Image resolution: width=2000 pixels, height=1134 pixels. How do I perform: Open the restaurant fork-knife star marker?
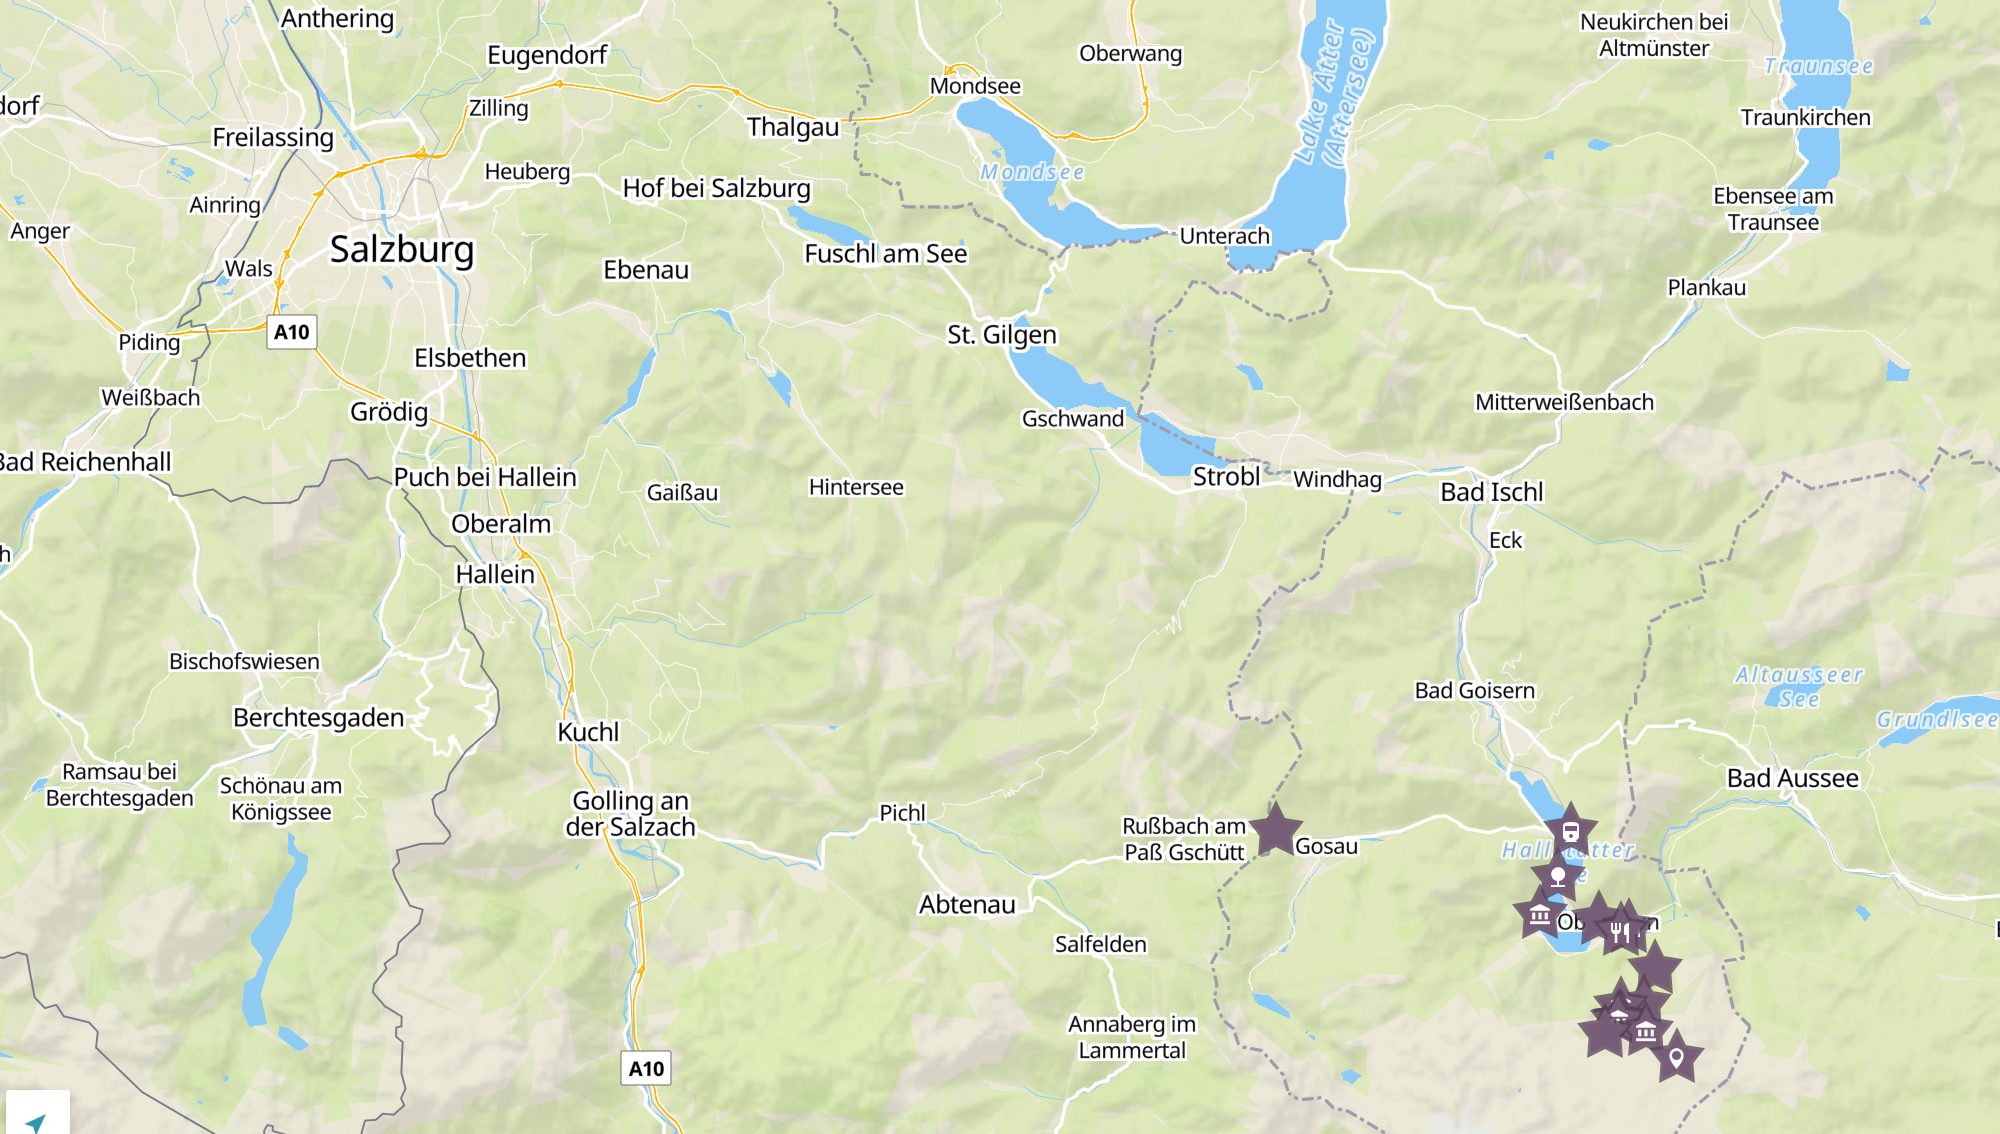pyautogui.click(x=1620, y=932)
